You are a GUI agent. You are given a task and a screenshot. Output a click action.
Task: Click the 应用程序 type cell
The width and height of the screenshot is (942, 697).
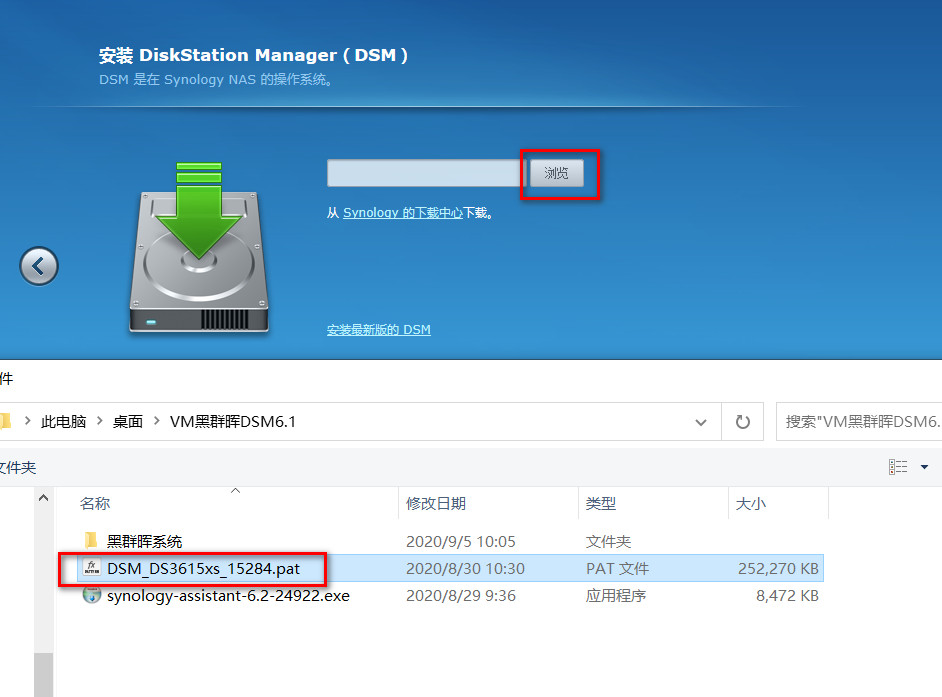[616, 595]
